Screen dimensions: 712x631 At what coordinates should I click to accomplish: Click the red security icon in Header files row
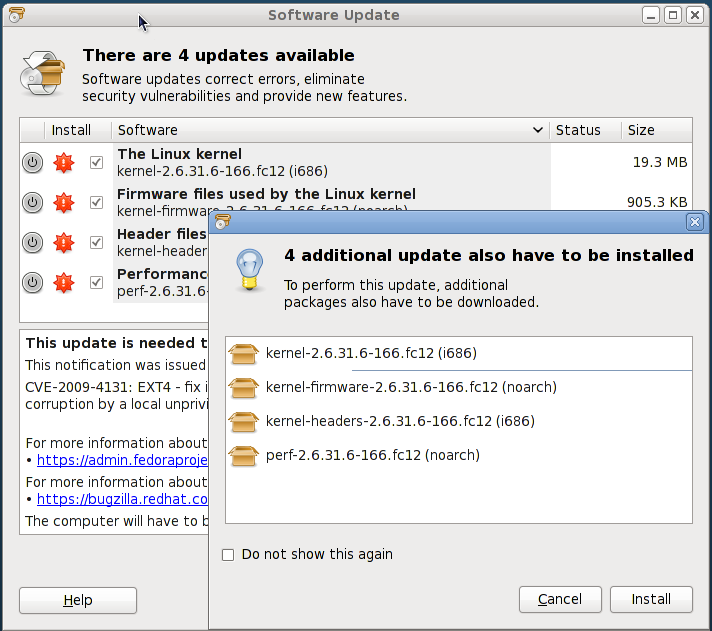click(x=64, y=242)
